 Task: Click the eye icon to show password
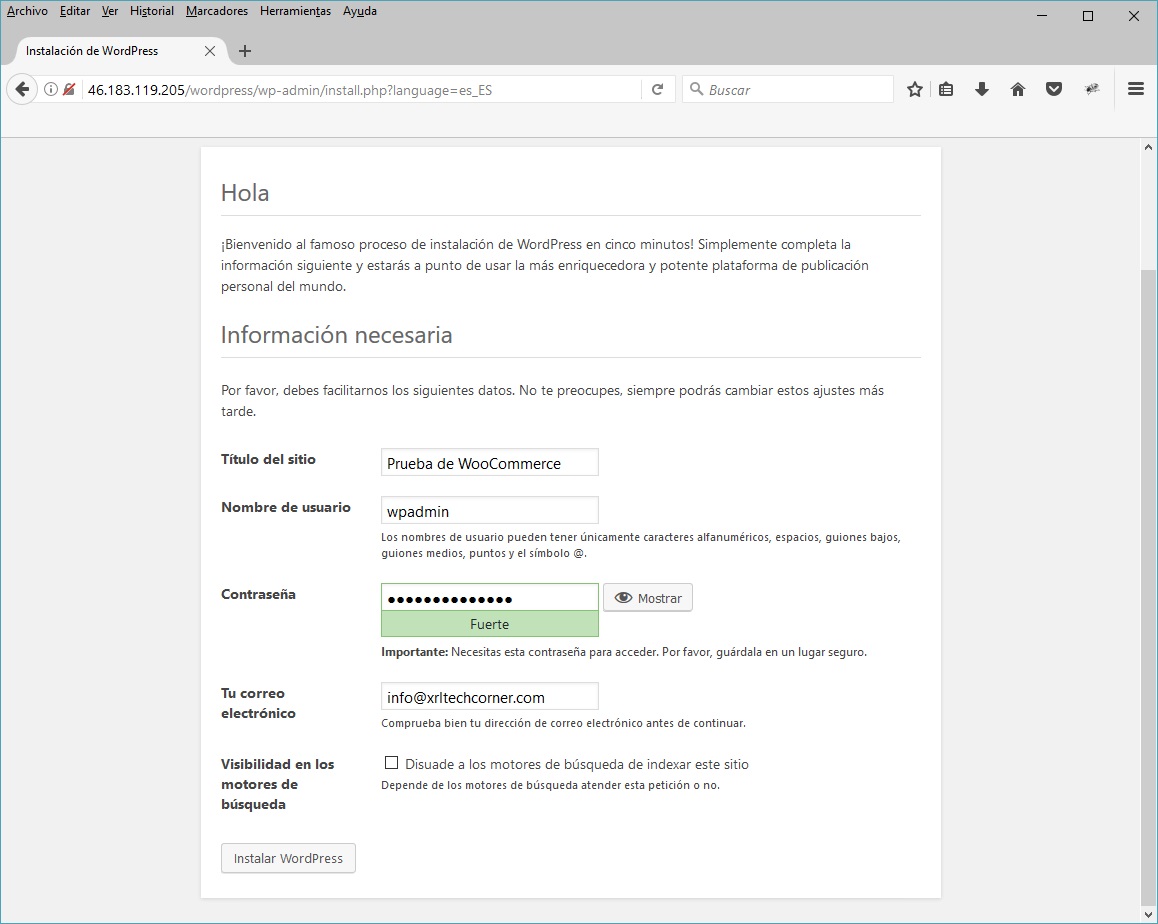pyautogui.click(x=623, y=598)
